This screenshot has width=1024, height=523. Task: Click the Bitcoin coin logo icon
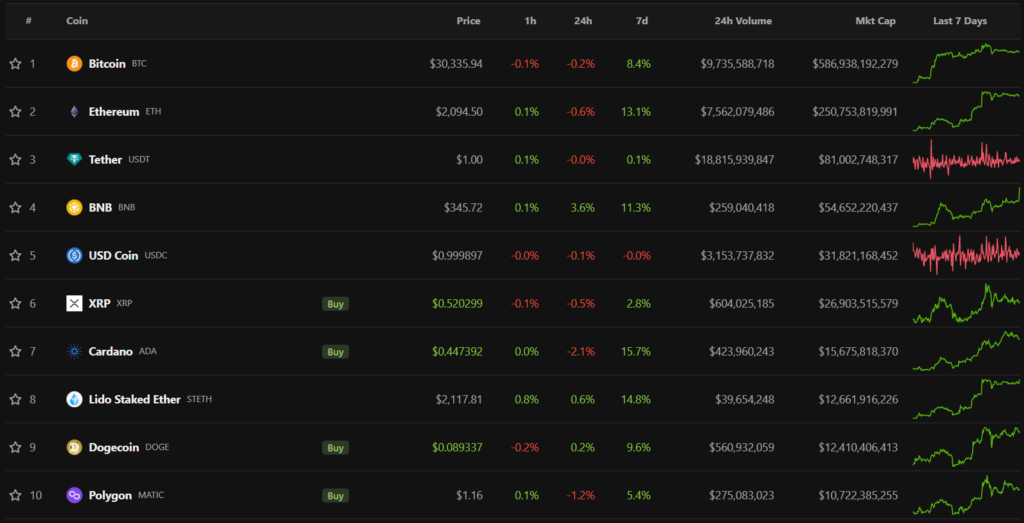click(74, 64)
